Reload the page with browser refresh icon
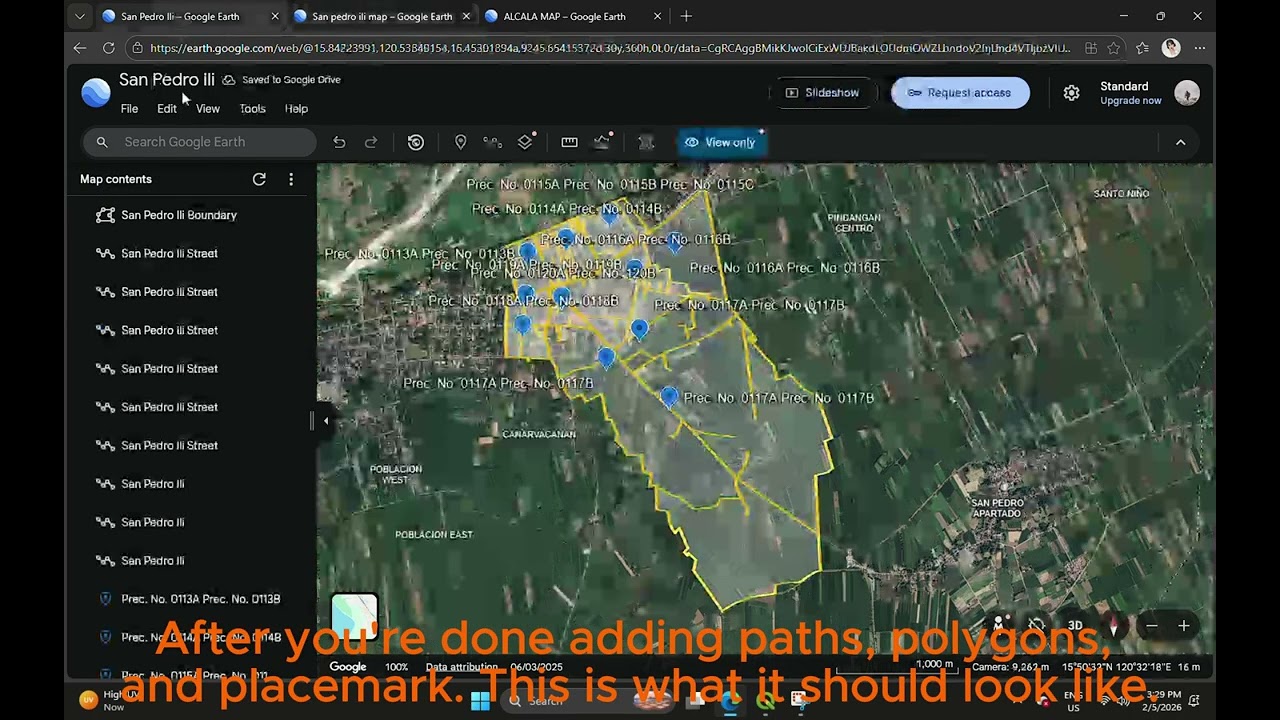Image resolution: width=1280 pixels, height=720 pixels. click(108, 48)
